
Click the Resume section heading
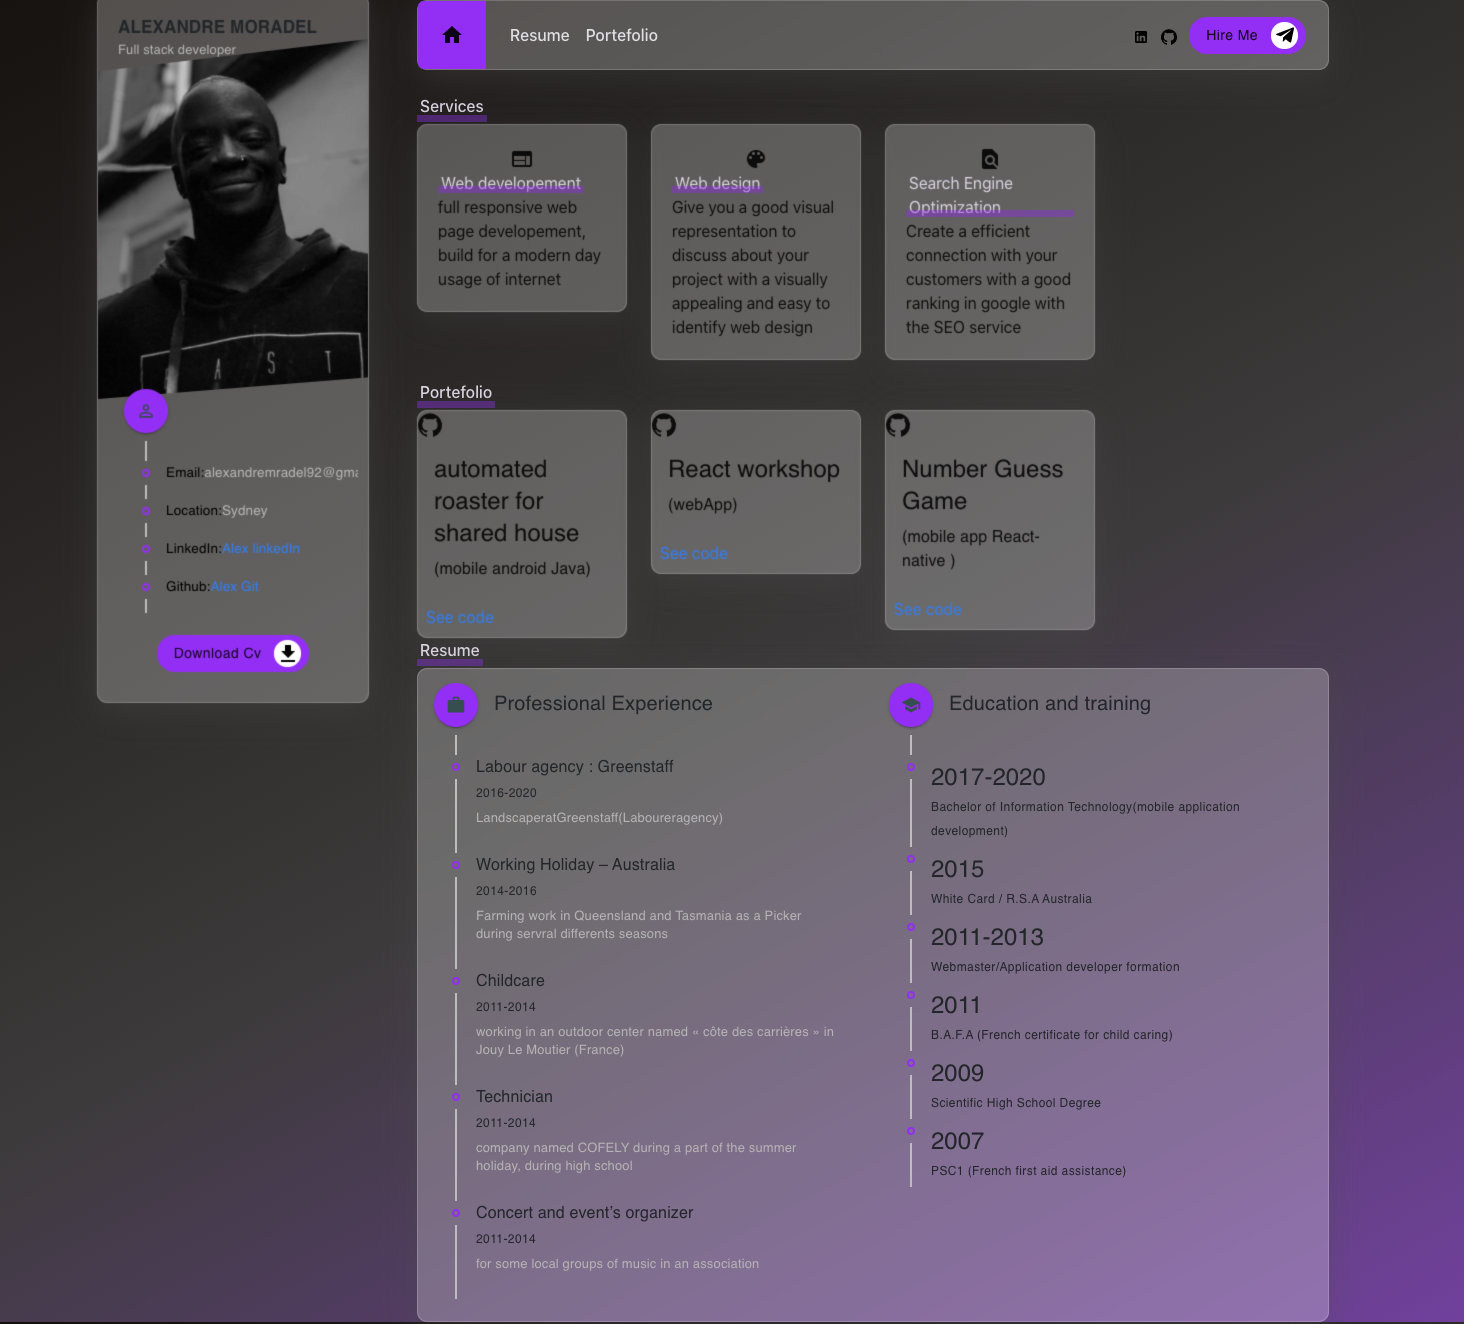pos(450,651)
